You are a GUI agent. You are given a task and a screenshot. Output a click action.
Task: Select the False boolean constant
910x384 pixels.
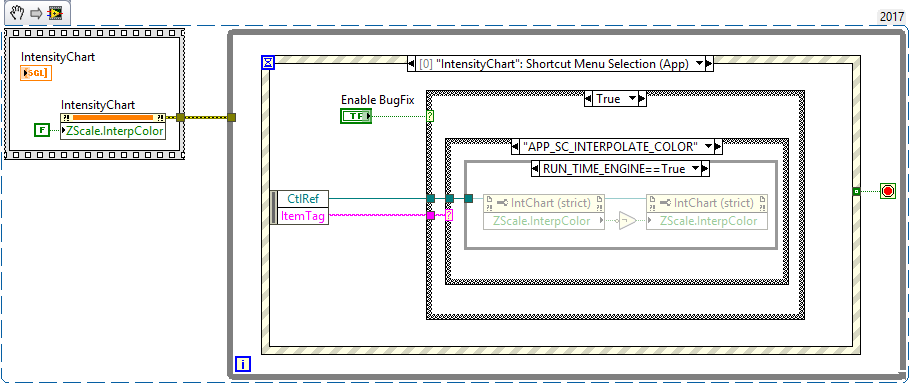[42, 131]
